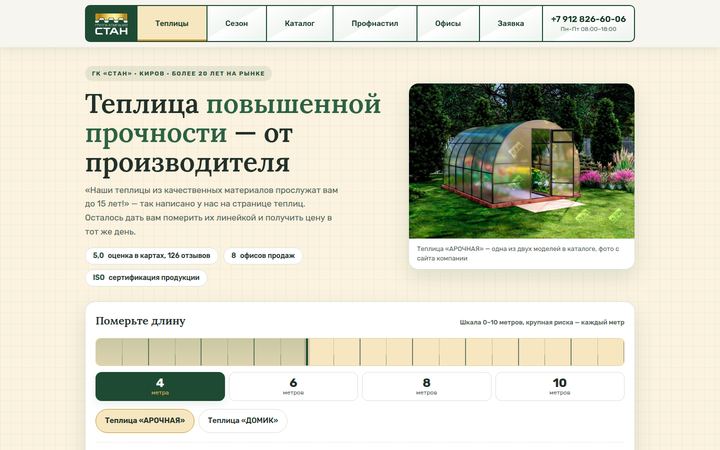Screen dimensions: 720x450
Task: Click the СТАН logo icon
Action: click(x=111, y=24)
